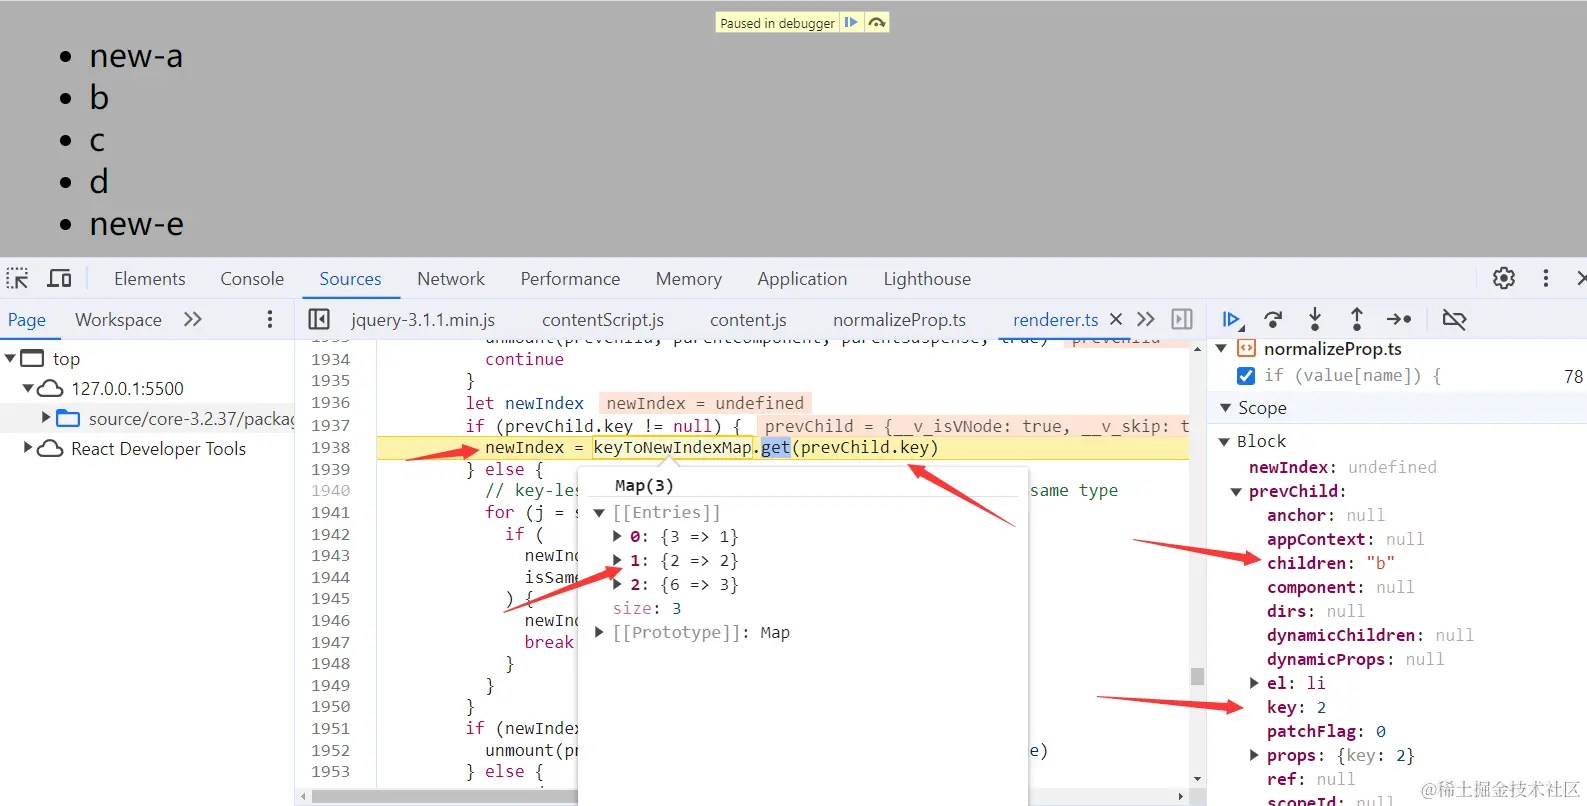1587x806 pixels.
Task: Collapse the prevChild object
Action: point(1236,491)
